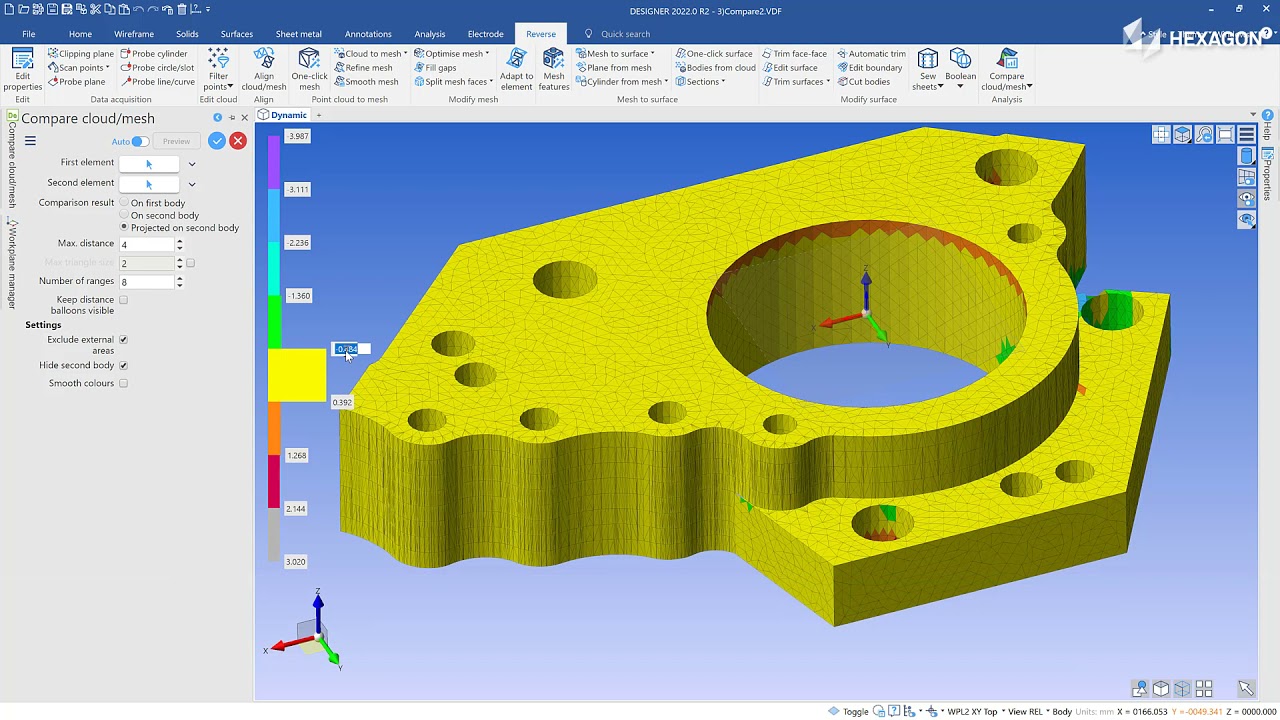Screen dimensions: 1280x720
Task: Open the Sew sheets command
Action: (928, 69)
